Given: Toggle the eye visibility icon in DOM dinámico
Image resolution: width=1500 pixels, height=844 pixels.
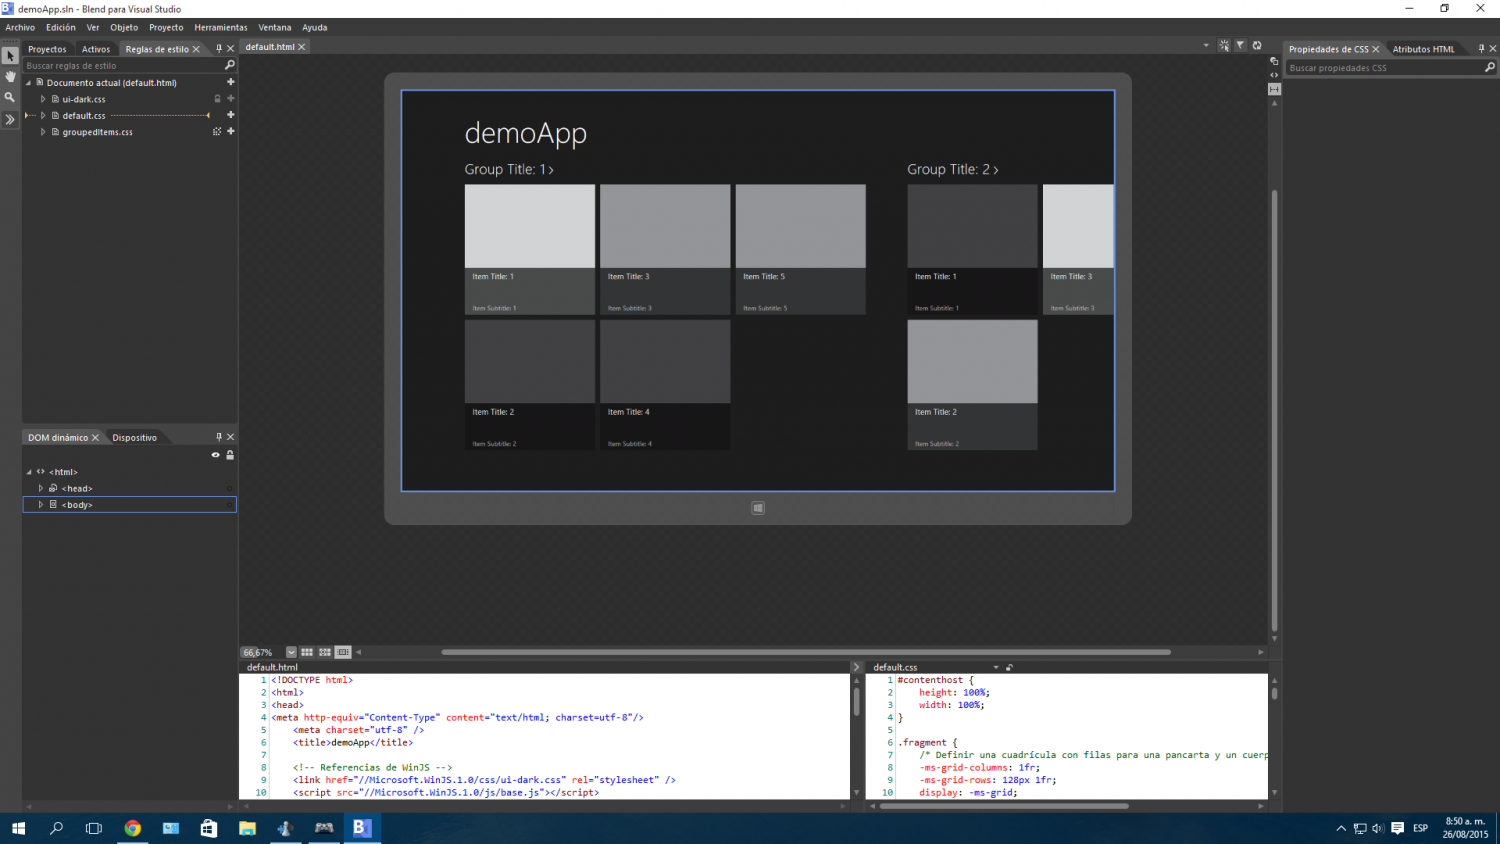Looking at the screenshot, I should tap(215, 455).
